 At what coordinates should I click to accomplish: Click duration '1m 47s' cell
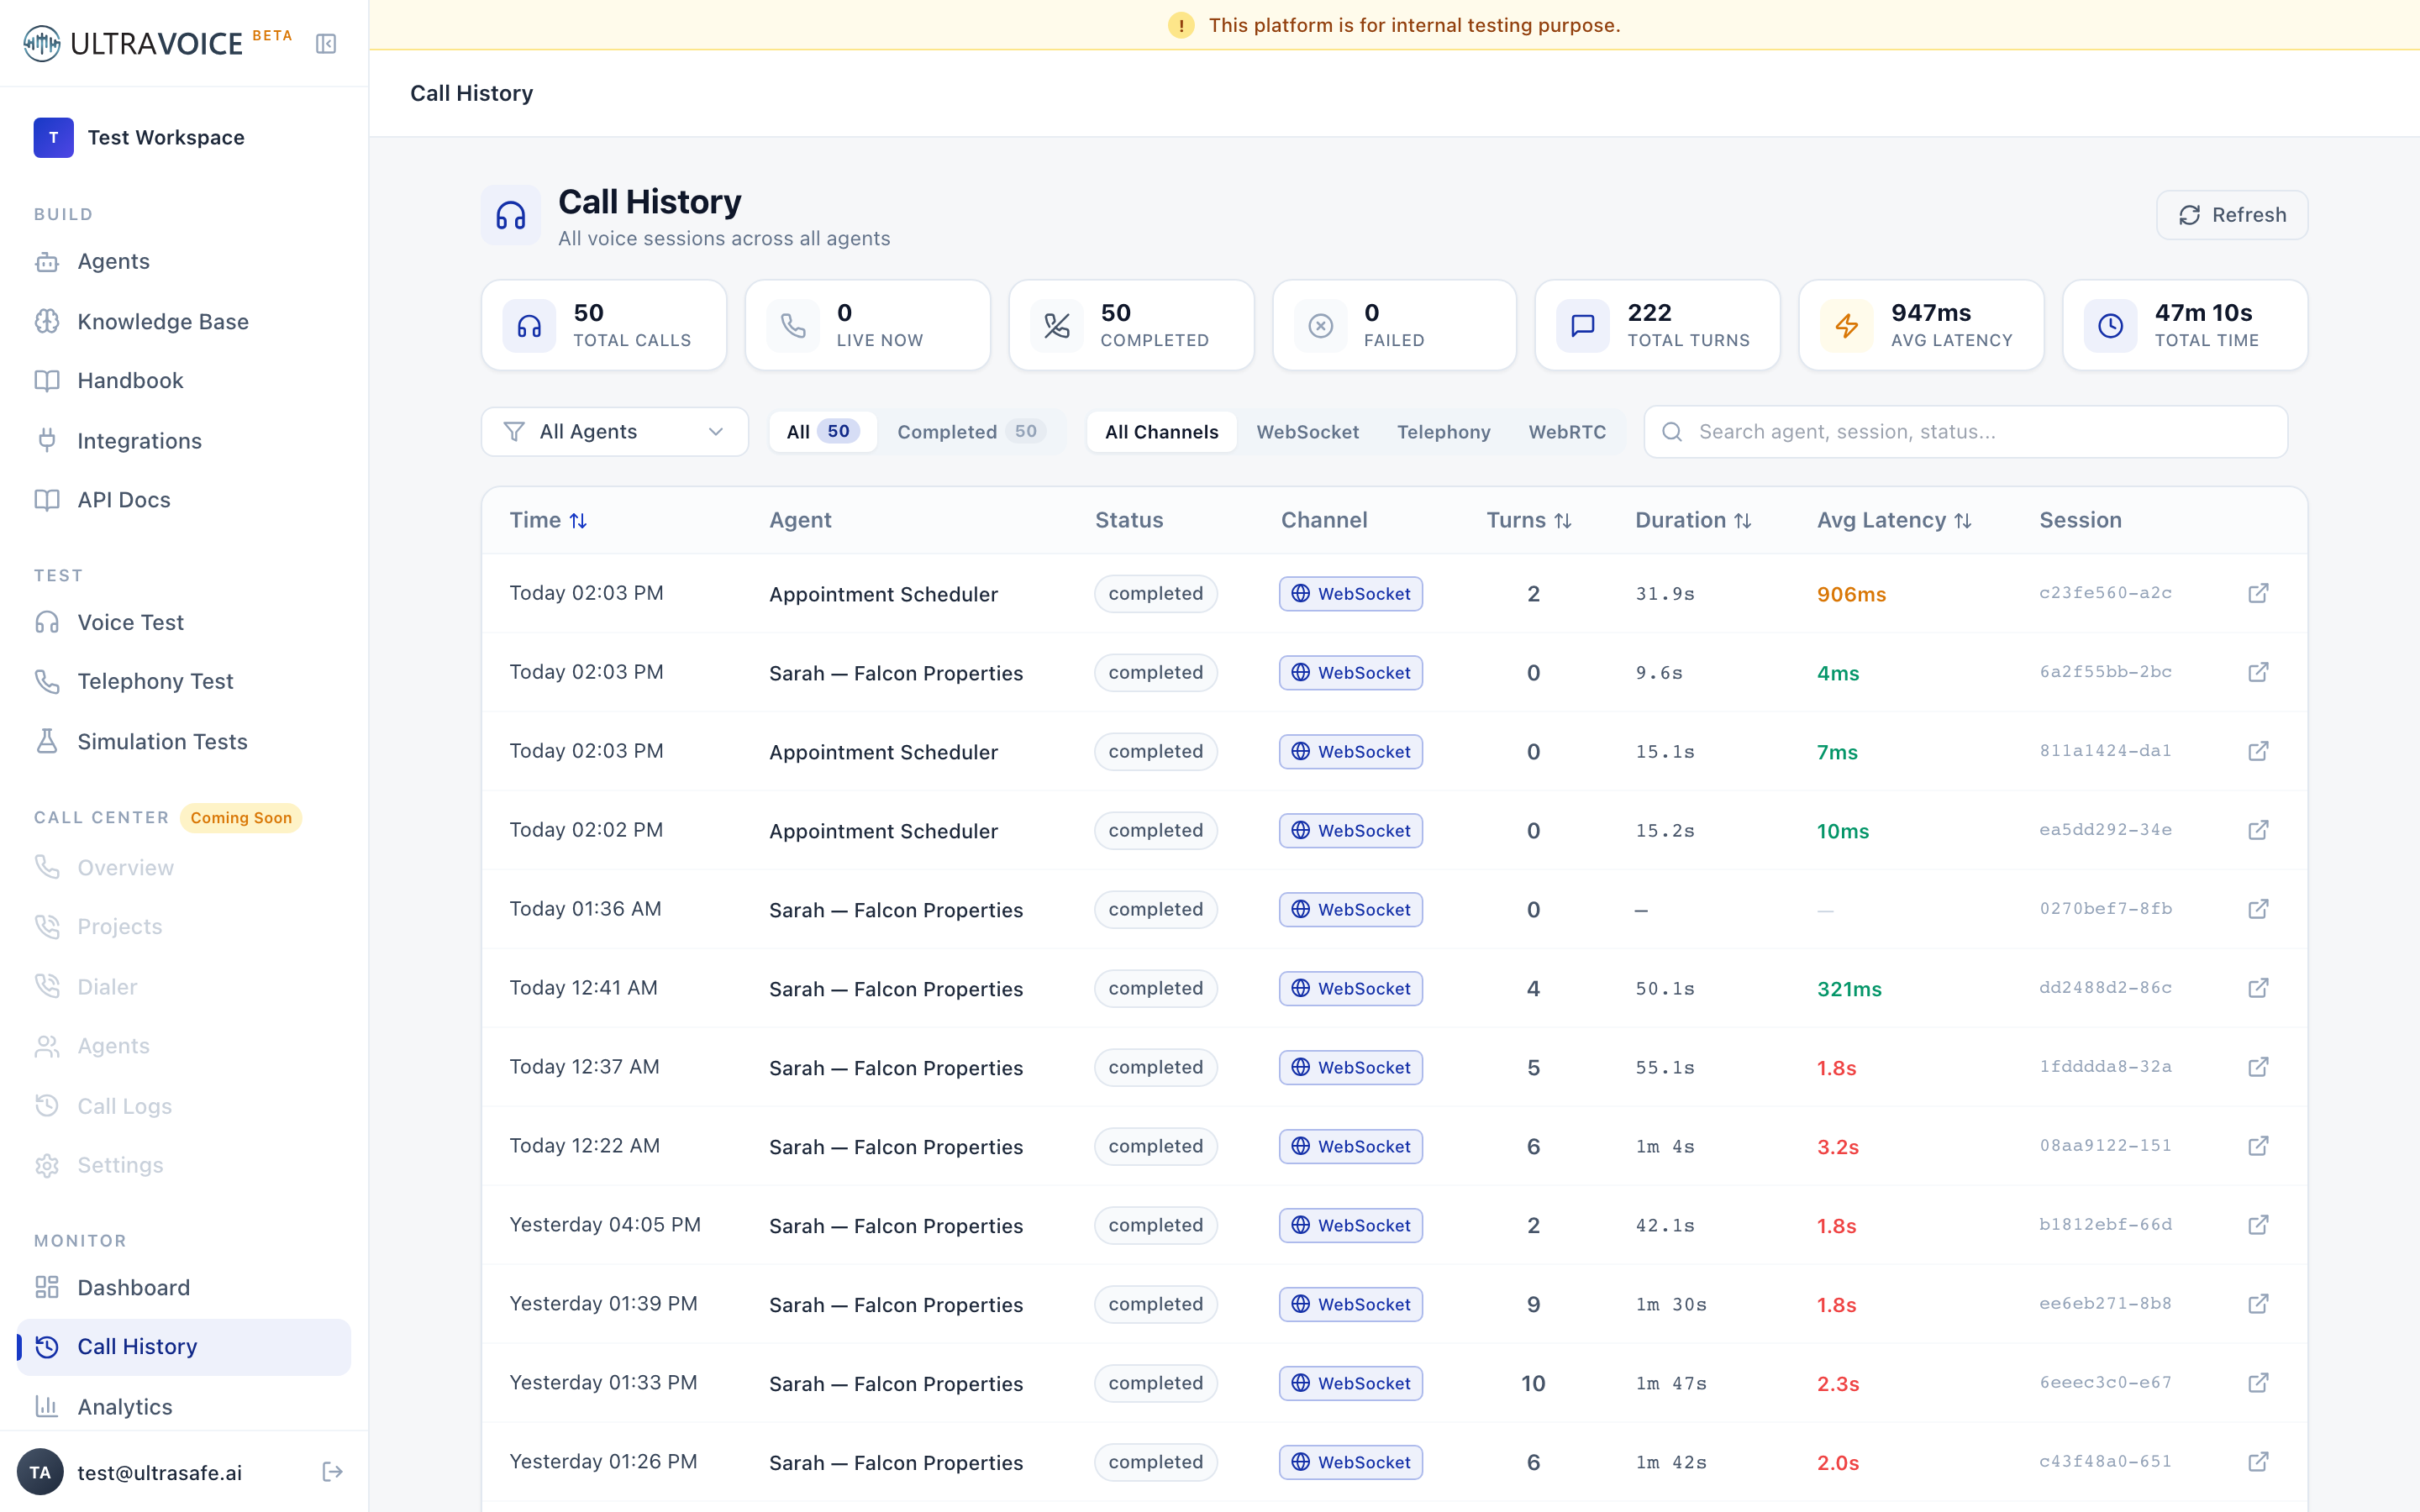(x=1671, y=1383)
